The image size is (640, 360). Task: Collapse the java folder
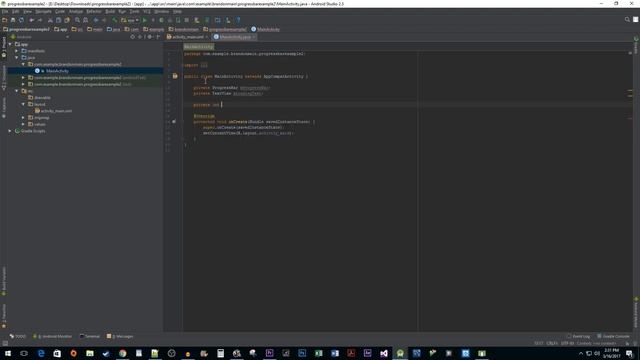[x=17, y=58]
